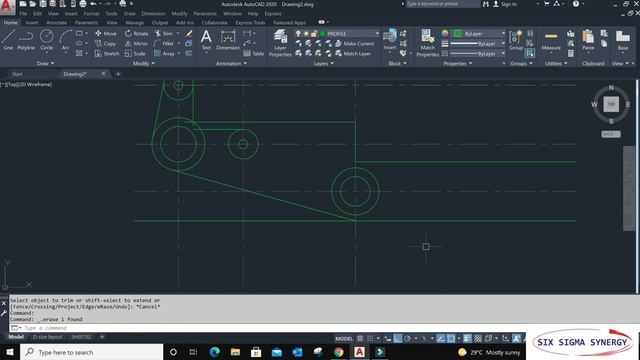
Task: Switch to the Start file tab
Action: click(x=17, y=74)
